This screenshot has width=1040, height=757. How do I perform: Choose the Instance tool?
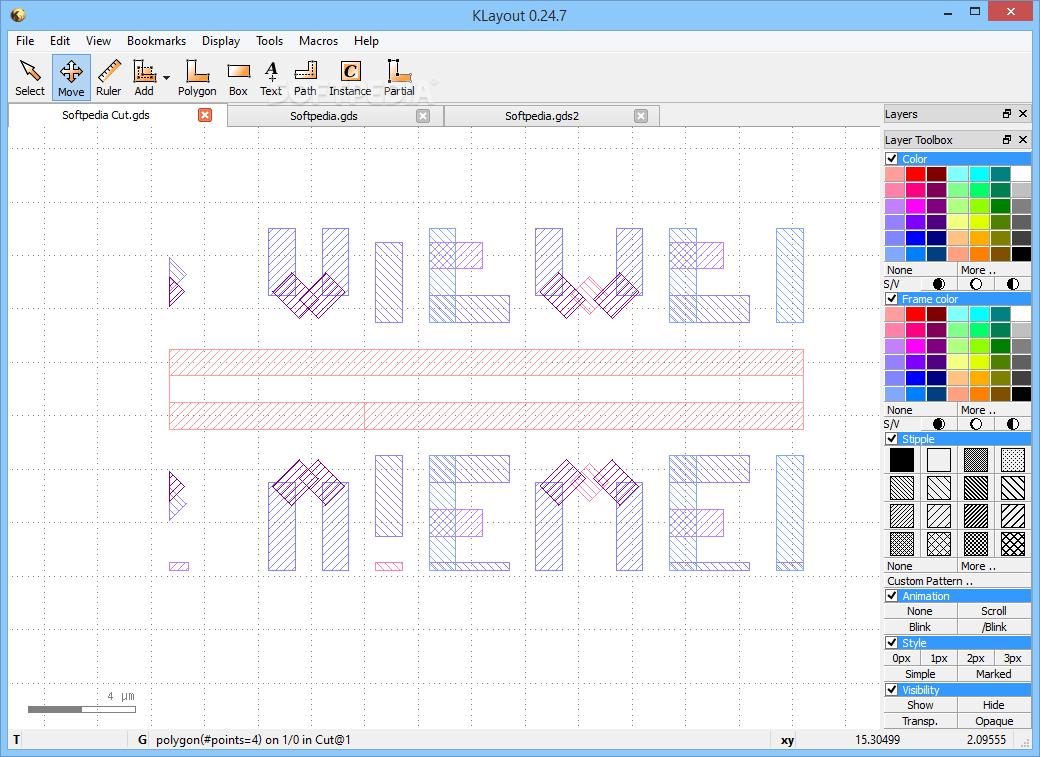350,78
